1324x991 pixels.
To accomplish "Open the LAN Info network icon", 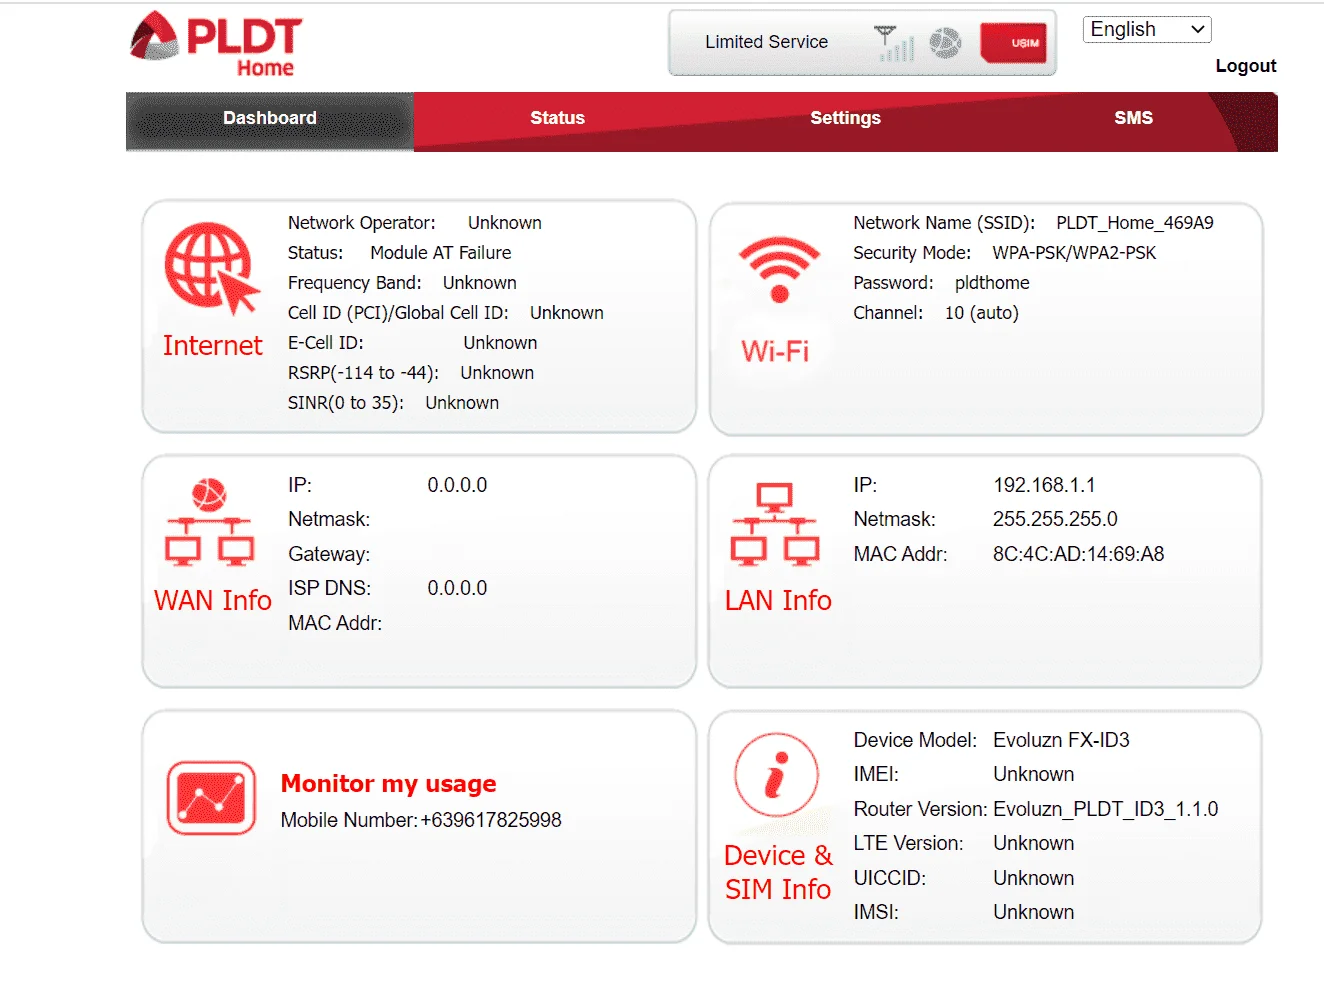I will tap(775, 524).
